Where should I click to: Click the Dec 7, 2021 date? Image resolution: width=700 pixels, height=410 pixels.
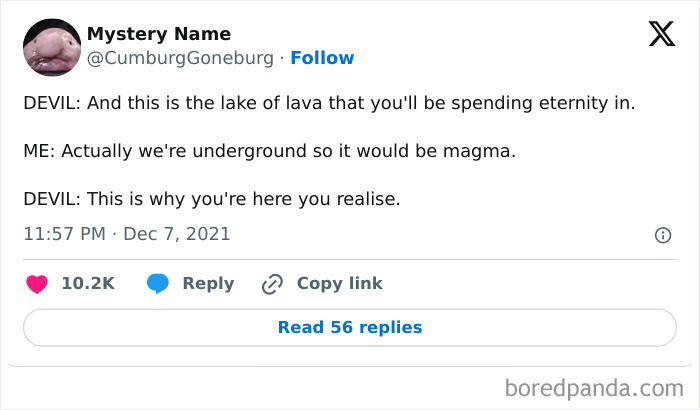click(177, 235)
